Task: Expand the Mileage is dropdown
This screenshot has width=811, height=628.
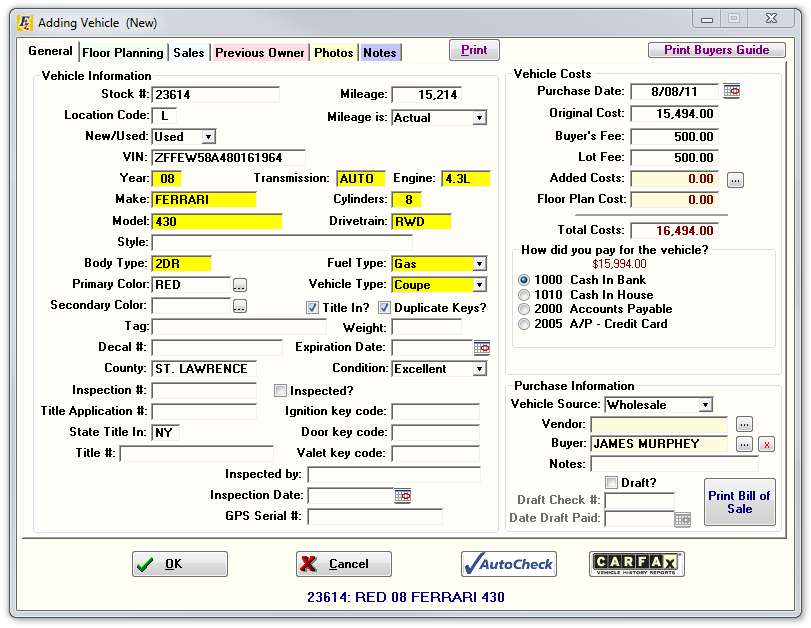Action: click(x=479, y=118)
